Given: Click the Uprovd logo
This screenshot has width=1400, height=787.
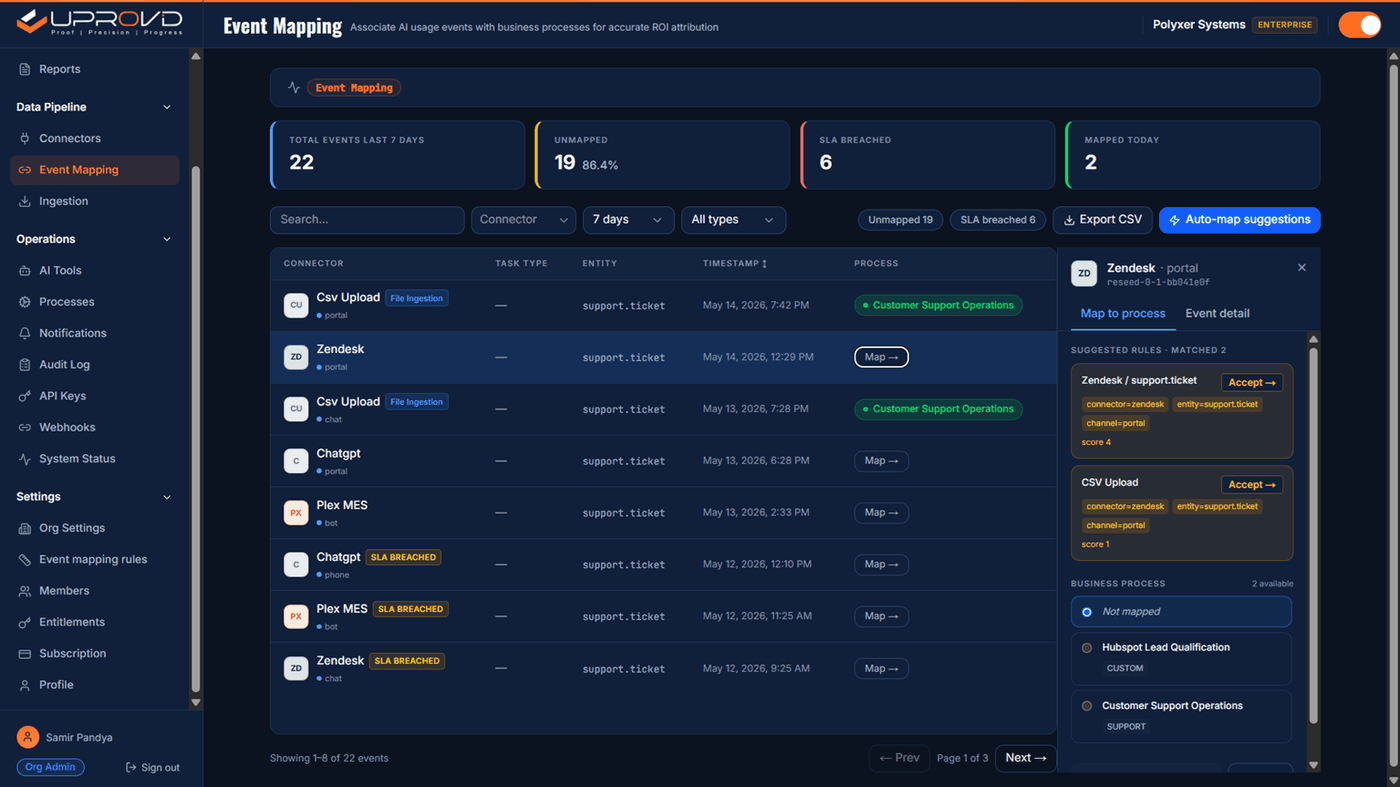Looking at the screenshot, I should [x=100, y=22].
